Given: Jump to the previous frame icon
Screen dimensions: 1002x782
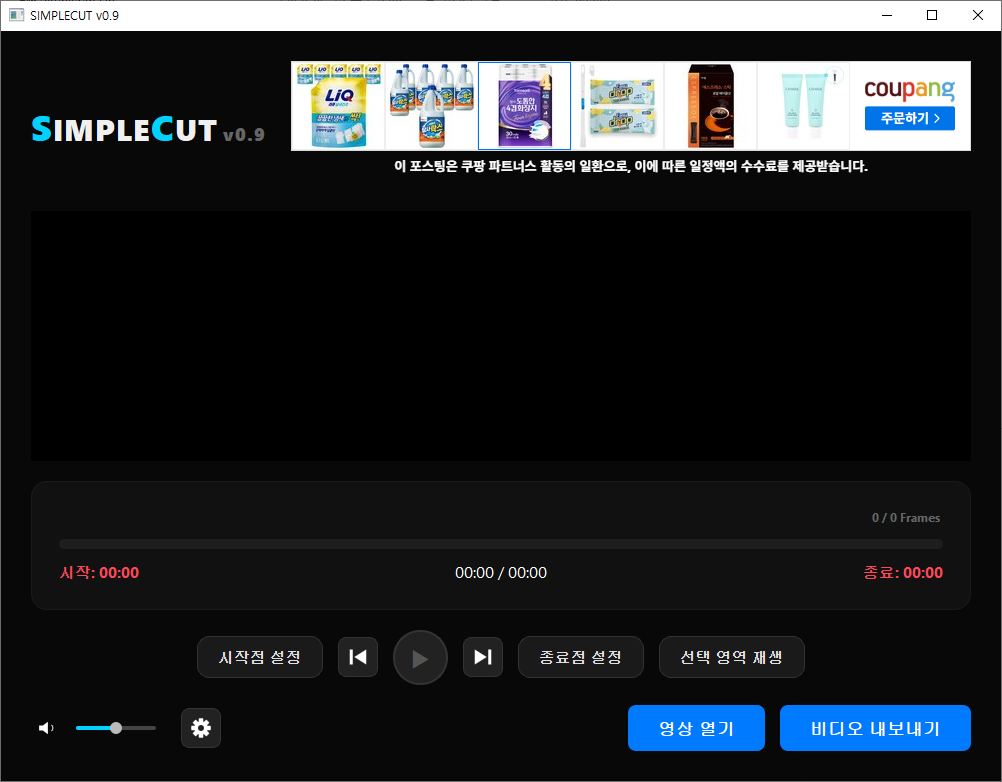Looking at the screenshot, I should pos(358,657).
